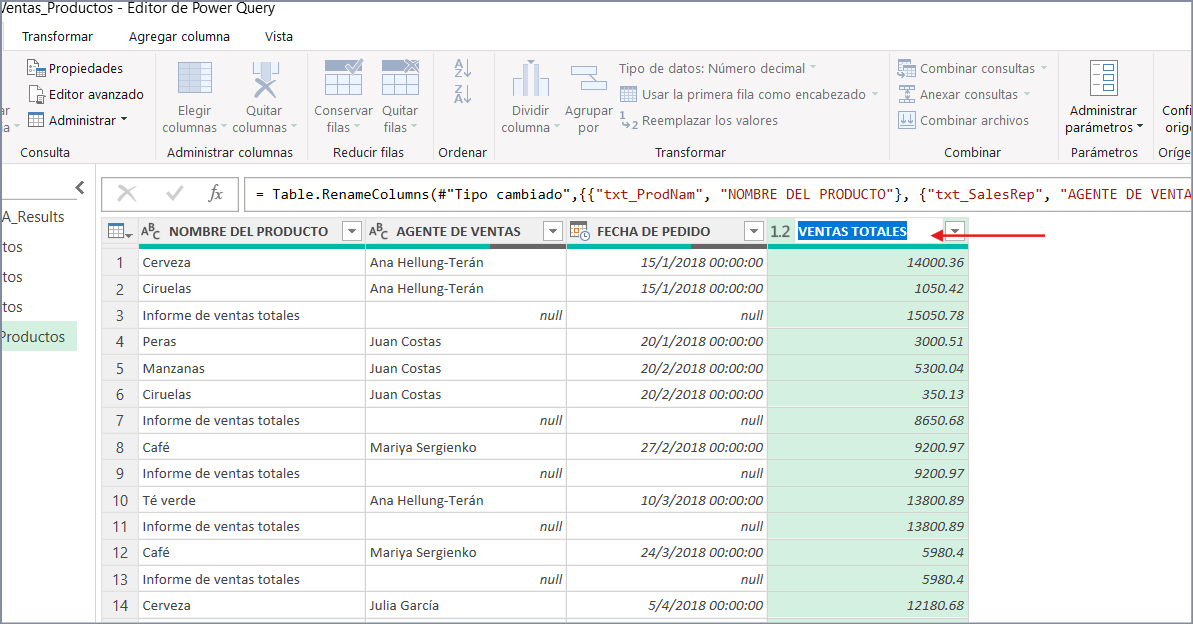Use first row as headers button
This screenshot has height=624, width=1193.
tap(749, 94)
